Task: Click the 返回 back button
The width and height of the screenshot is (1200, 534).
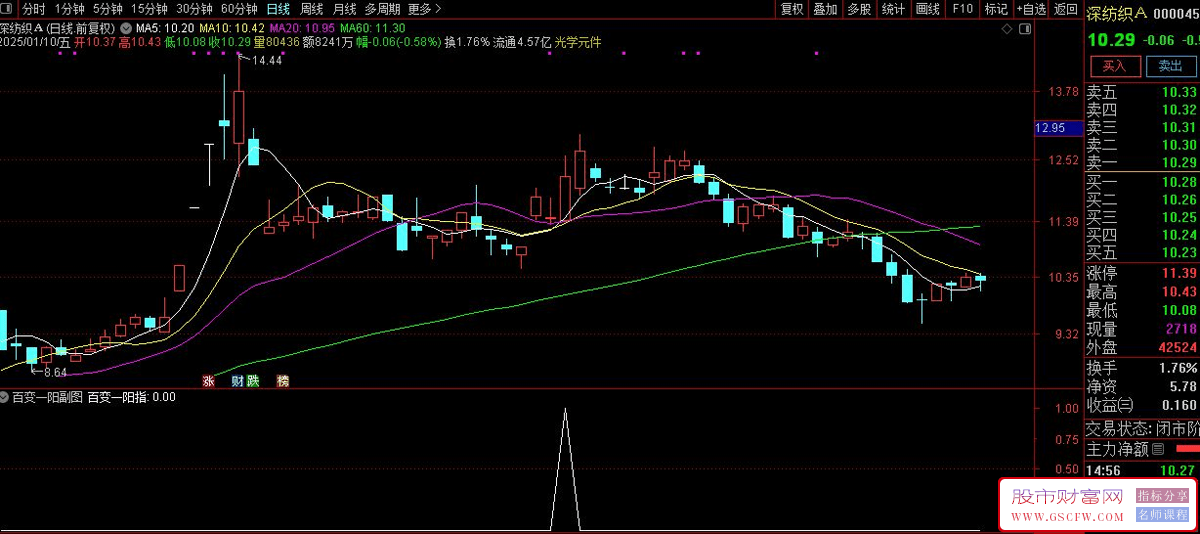Action: click(1066, 9)
